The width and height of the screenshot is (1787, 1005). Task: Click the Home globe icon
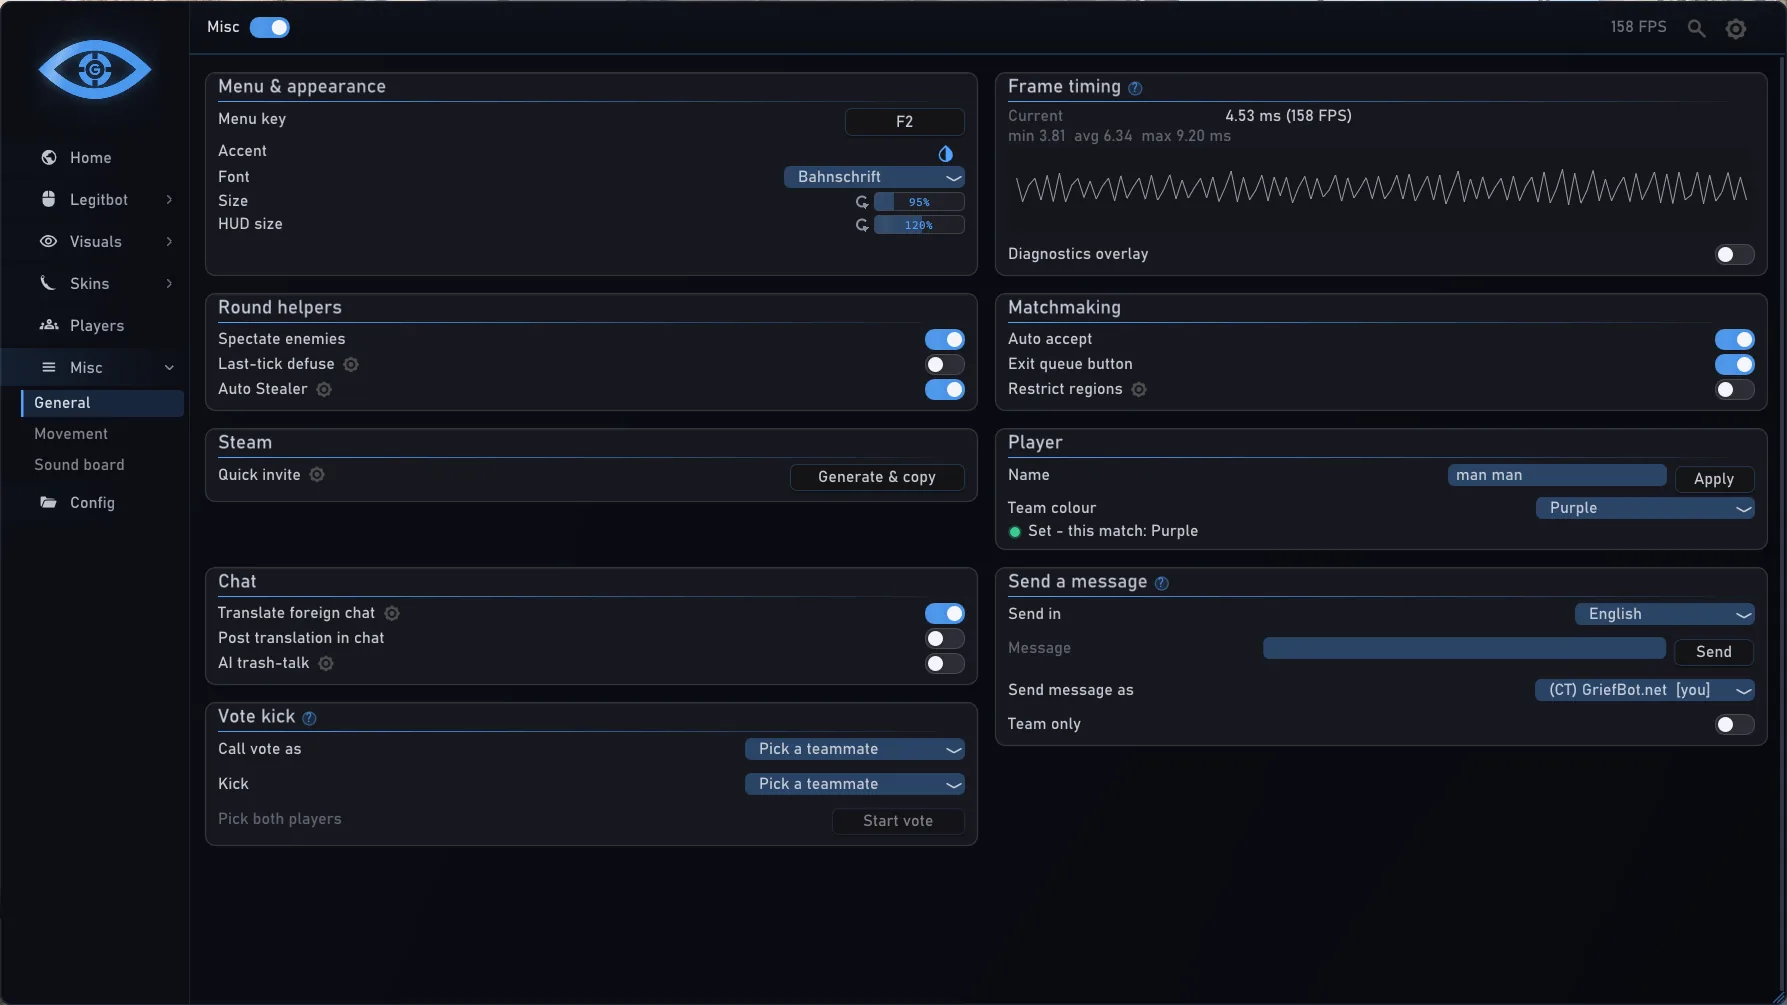(48, 157)
